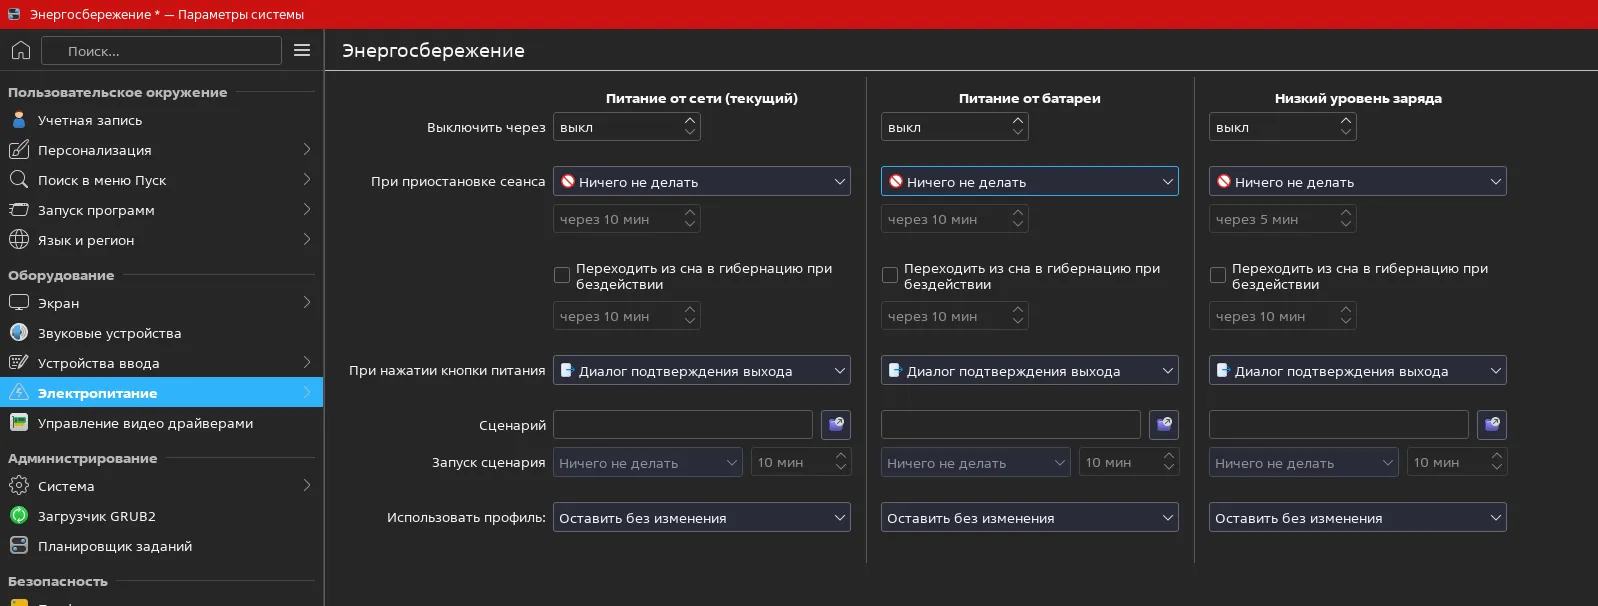Click the Запуск программ icon
Screen dimensions: 1598x606
pyautogui.click(x=19, y=210)
